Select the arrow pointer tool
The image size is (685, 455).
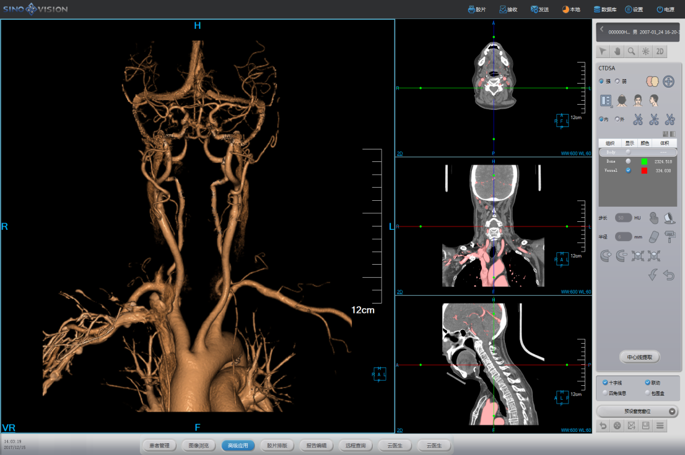[603, 51]
